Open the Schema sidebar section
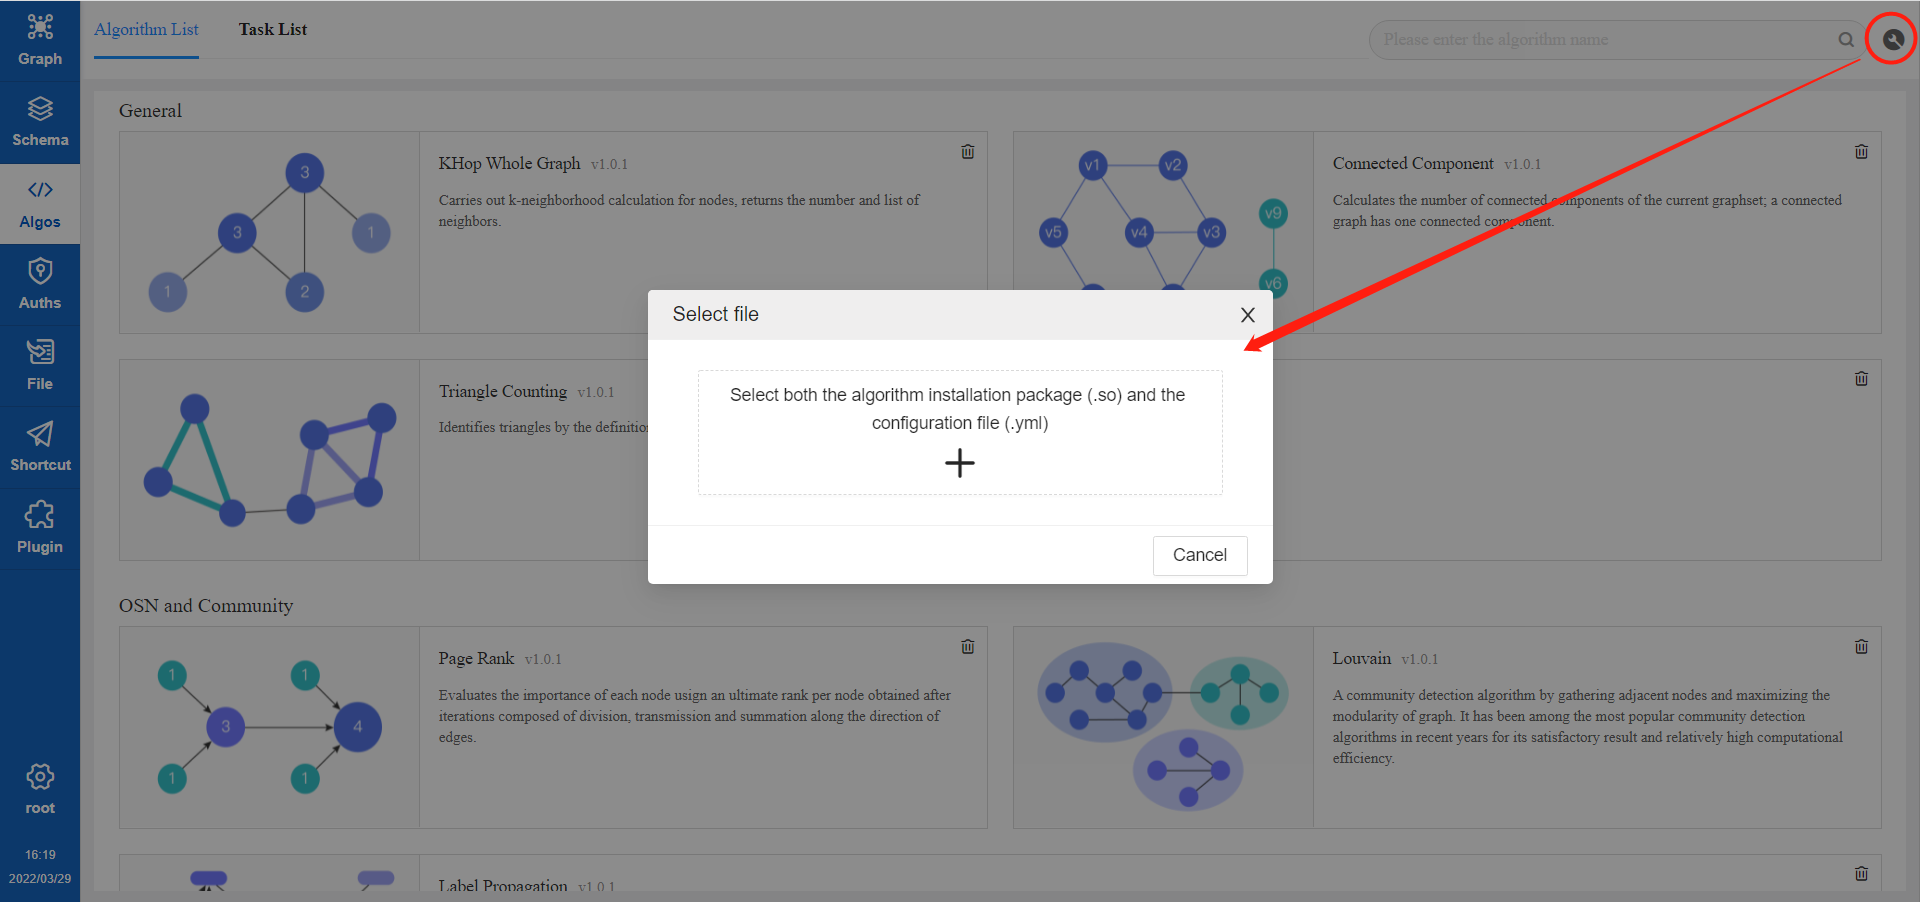 [40, 122]
